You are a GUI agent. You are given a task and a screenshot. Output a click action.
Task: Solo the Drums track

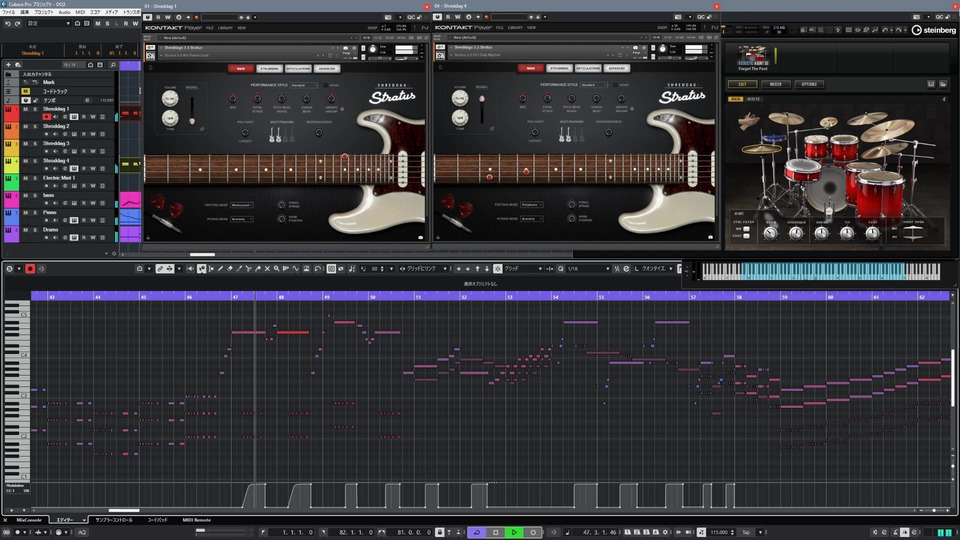35,230
